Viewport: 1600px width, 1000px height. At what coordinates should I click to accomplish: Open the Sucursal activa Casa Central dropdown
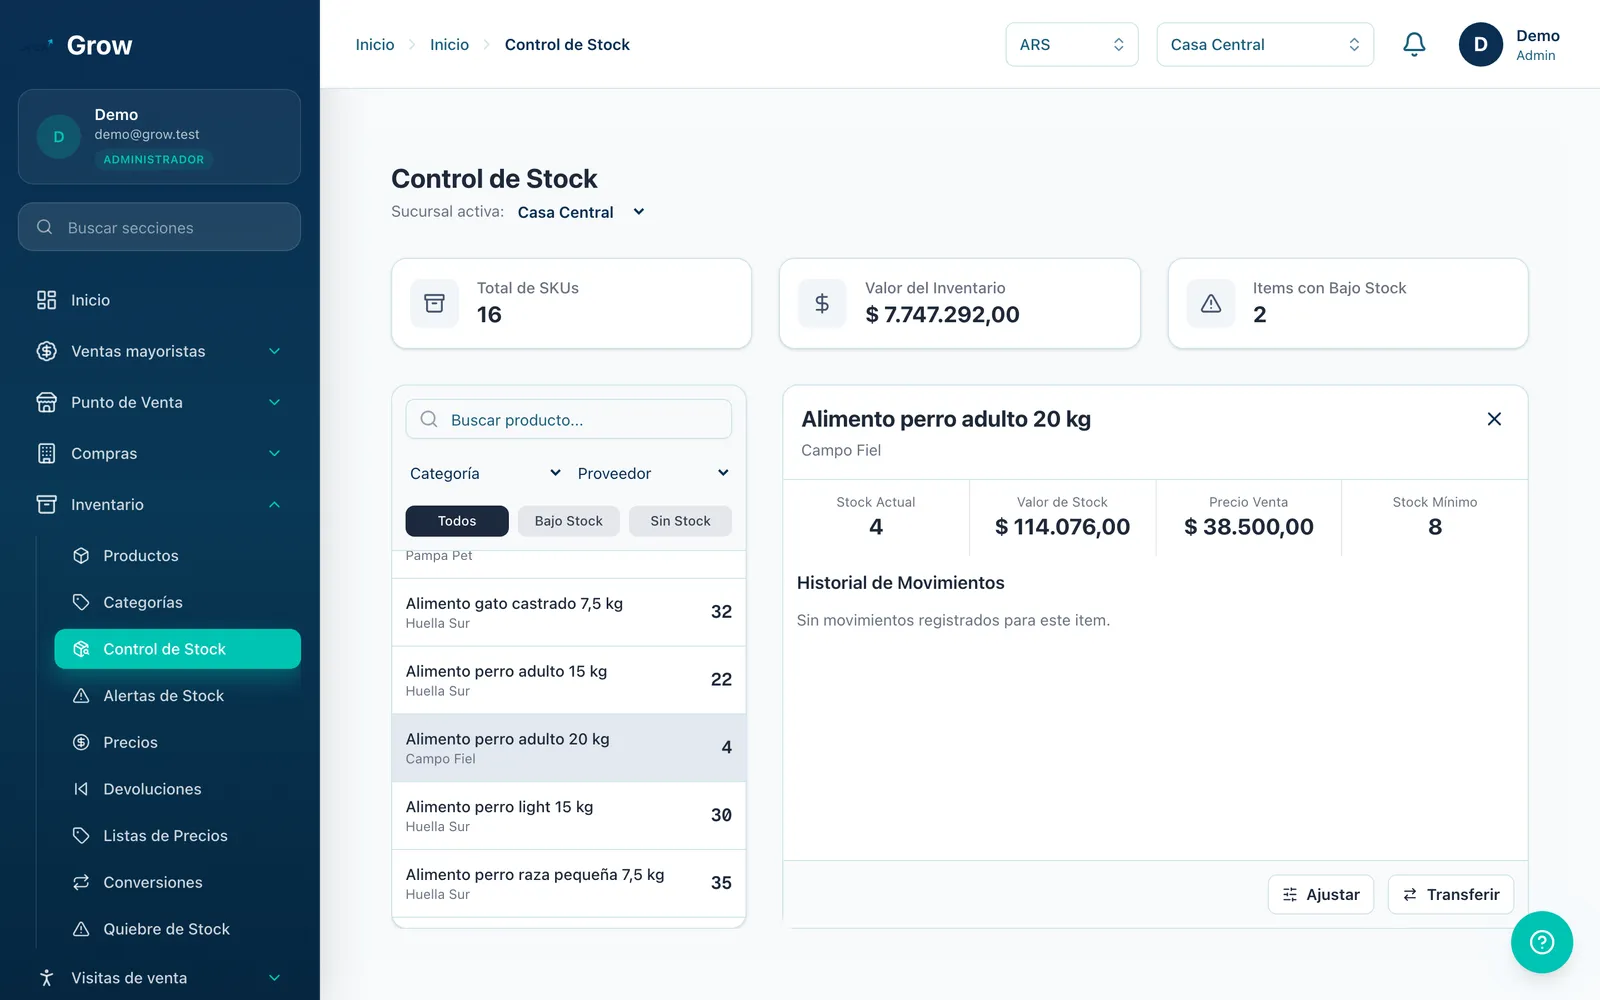[x=581, y=212]
